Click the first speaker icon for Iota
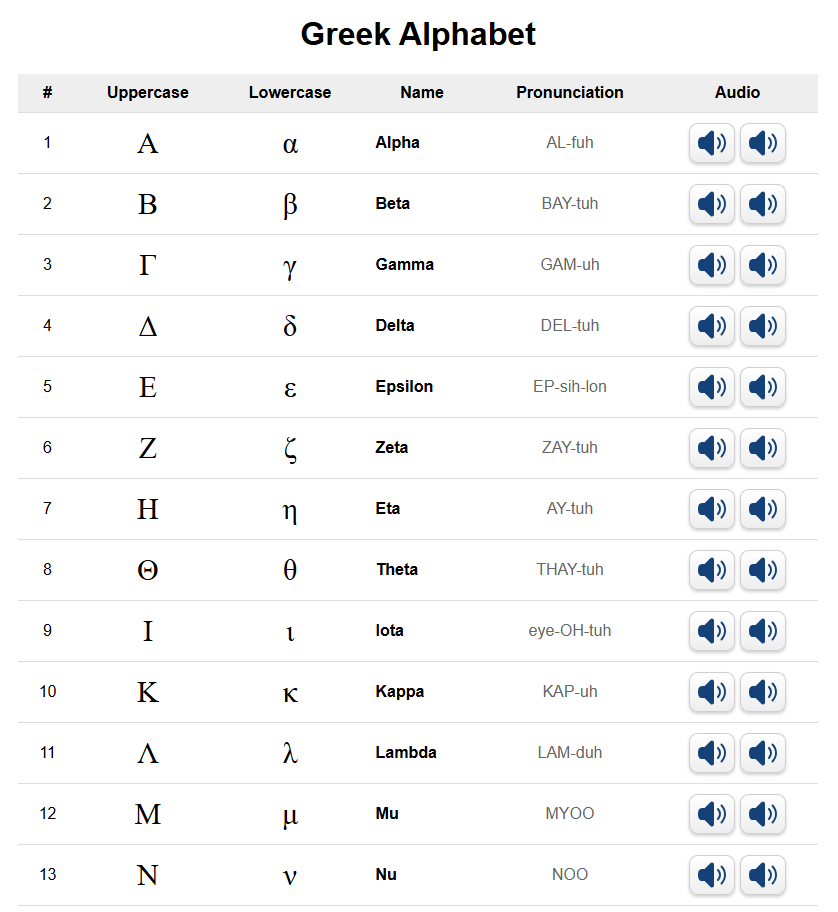Screen dimensions: 838x912 point(711,631)
